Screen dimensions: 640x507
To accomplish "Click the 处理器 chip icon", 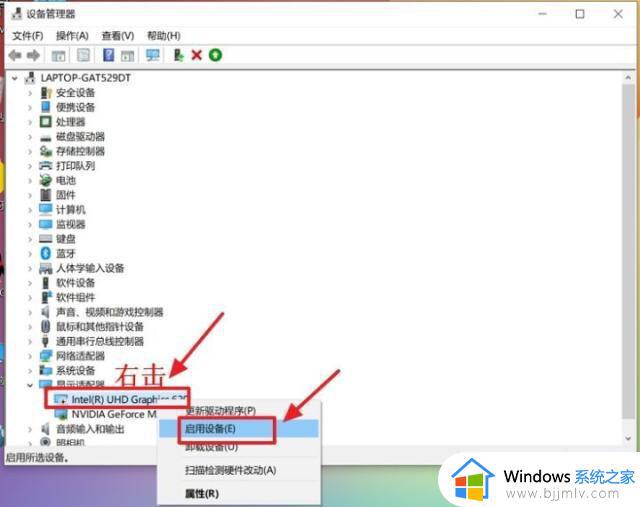I will pos(46,122).
